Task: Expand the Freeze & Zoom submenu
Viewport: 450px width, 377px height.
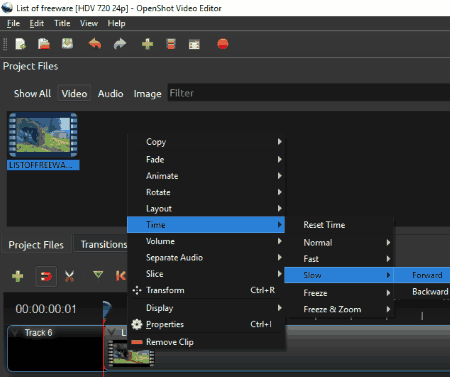Action: point(339,309)
